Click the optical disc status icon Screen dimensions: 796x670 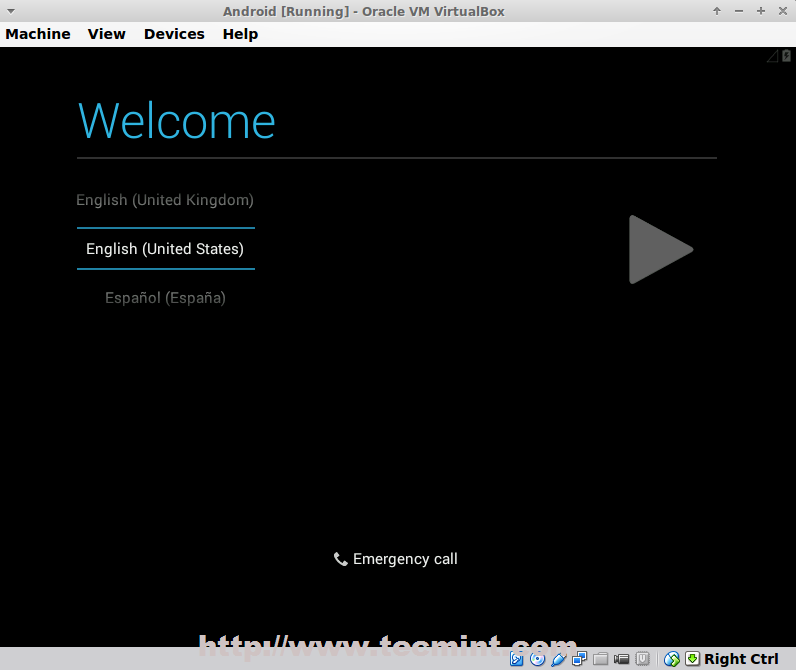click(538, 659)
